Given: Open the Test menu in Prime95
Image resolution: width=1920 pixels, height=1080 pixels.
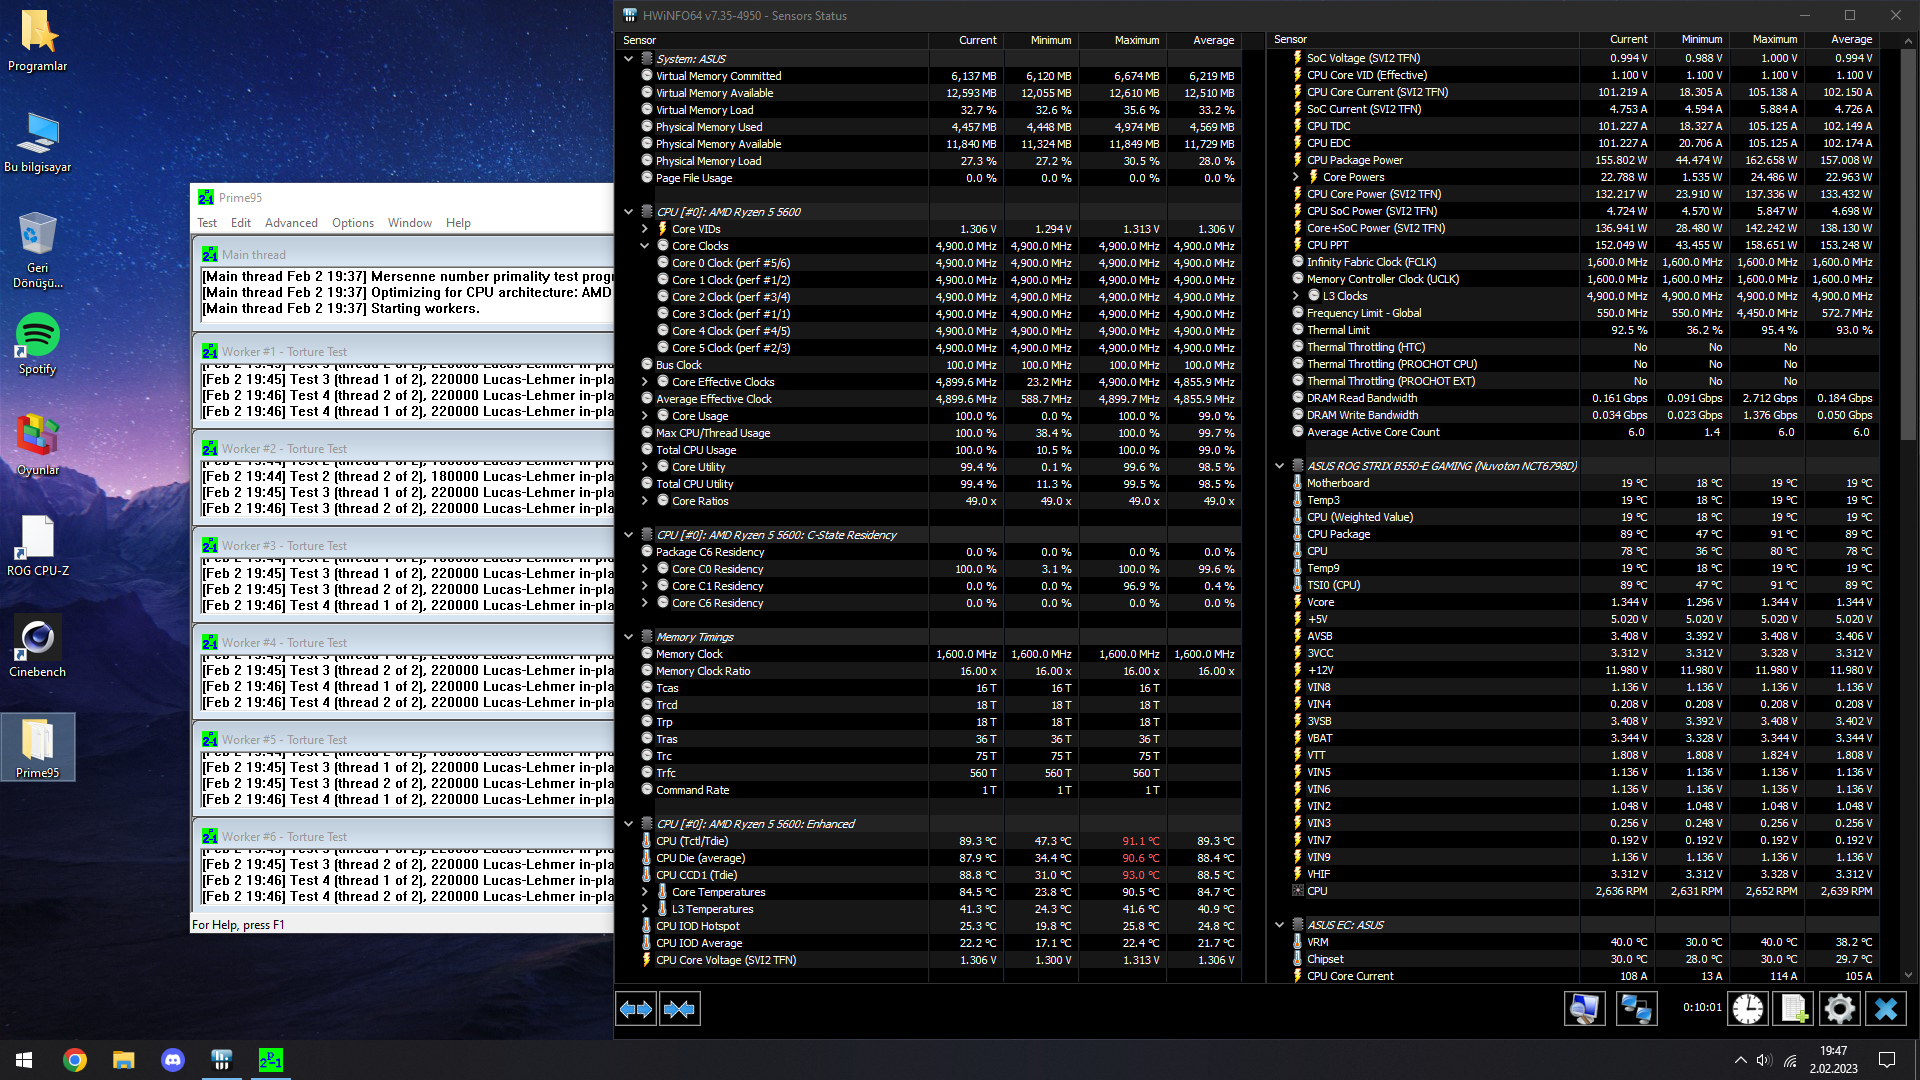Looking at the screenshot, I should (207, 223).
